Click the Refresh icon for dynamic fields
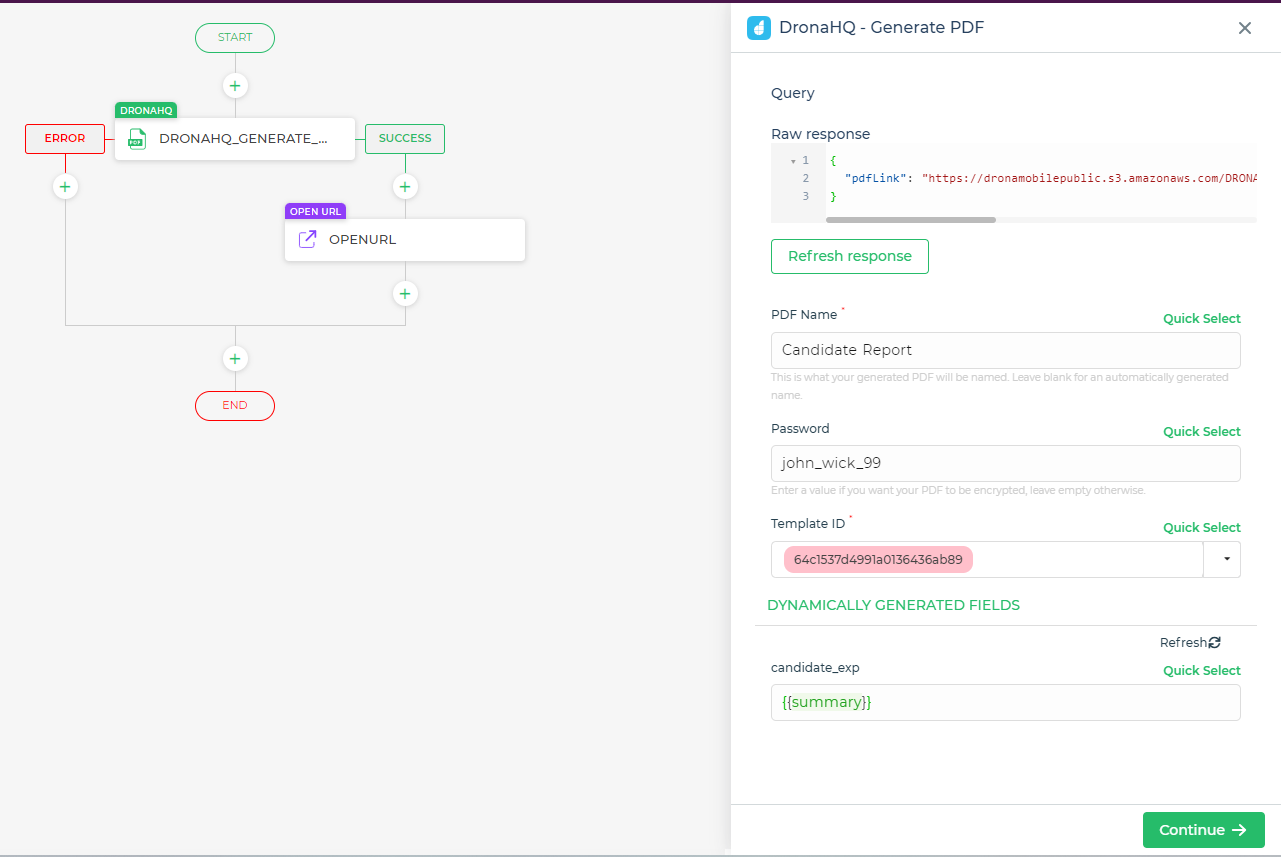 pos(1215,643)
